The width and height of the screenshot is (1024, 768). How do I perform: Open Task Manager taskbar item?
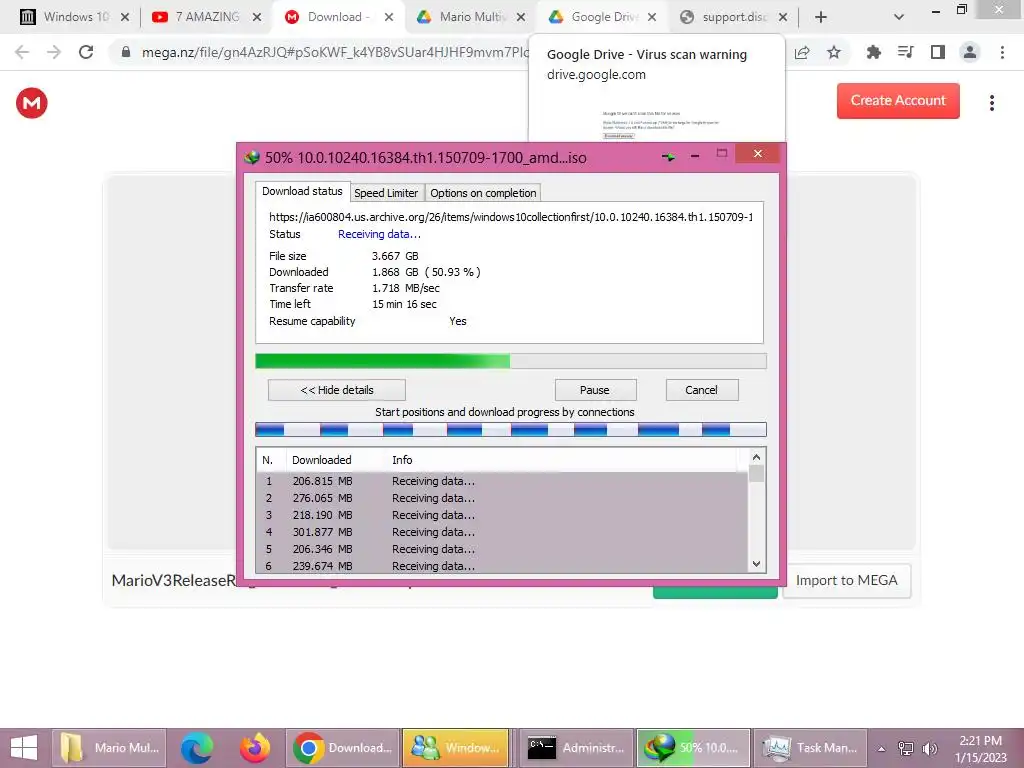click(x=810, y=748)
